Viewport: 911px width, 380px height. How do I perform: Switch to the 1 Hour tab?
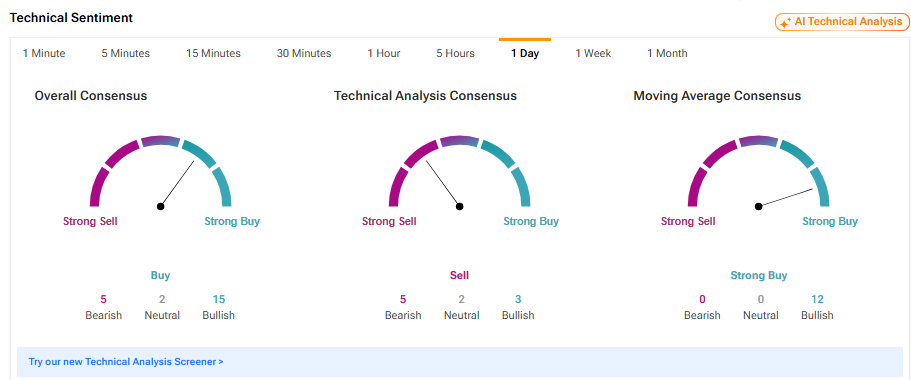coord(383,53)
